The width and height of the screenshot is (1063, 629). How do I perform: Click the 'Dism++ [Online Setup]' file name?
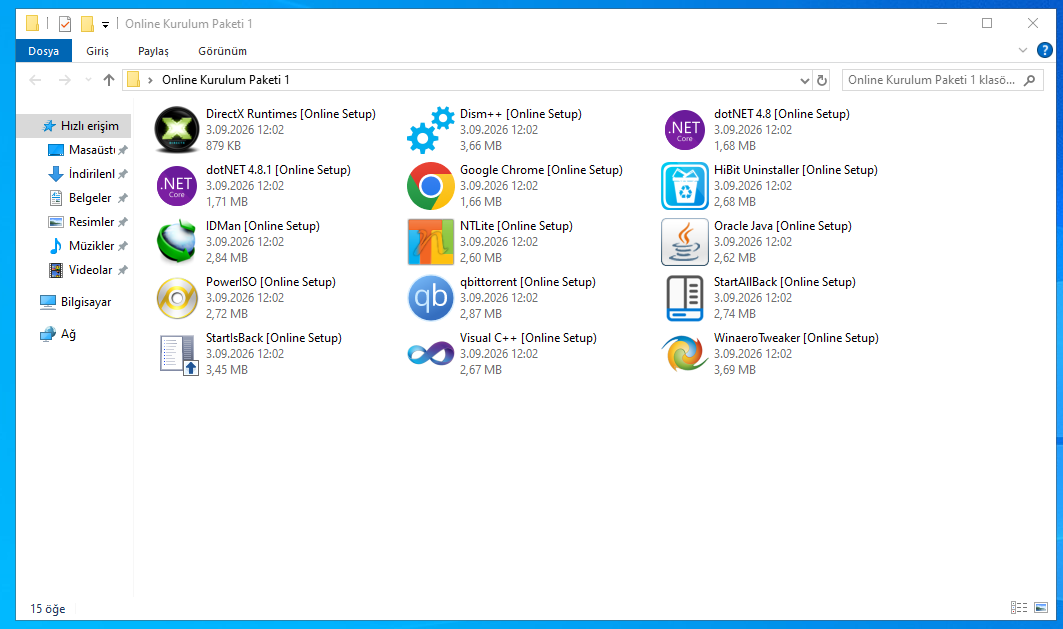click(521, 114)
